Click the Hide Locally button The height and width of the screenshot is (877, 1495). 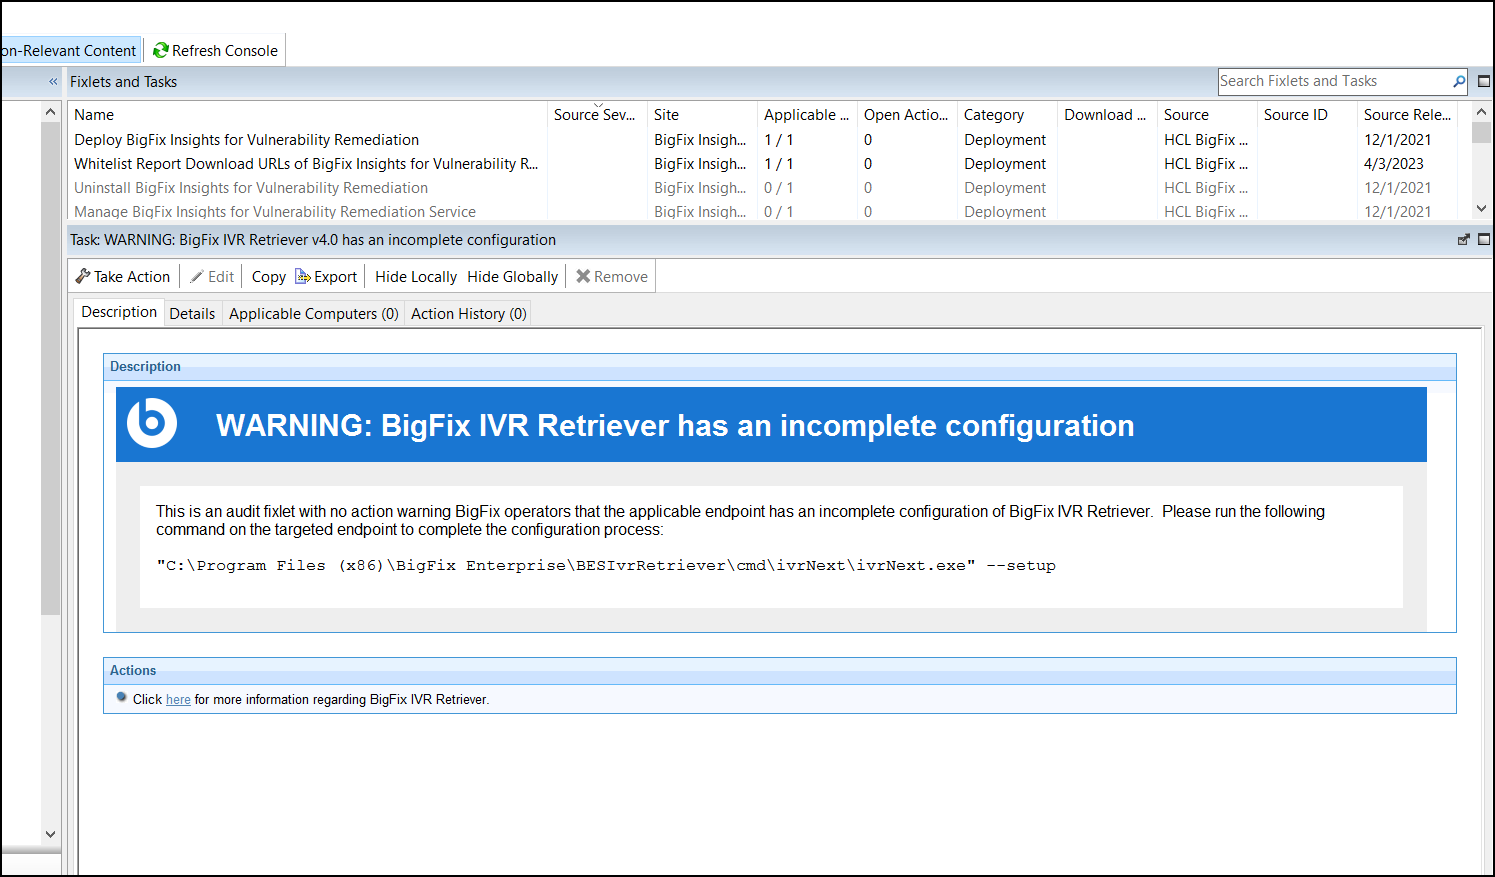(416, 277)
